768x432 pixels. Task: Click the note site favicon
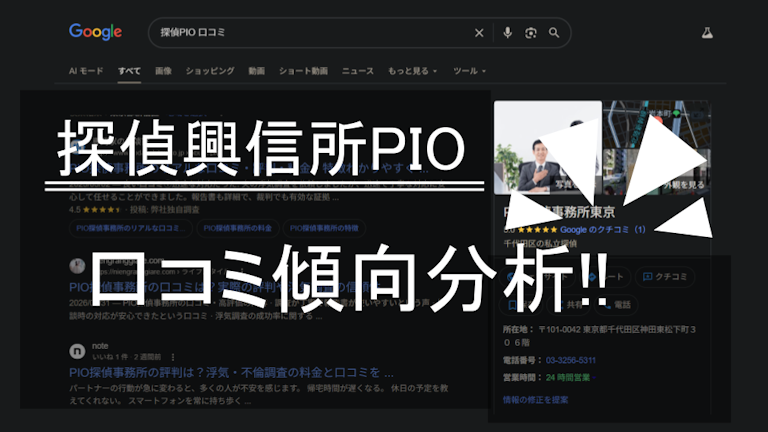77,351
